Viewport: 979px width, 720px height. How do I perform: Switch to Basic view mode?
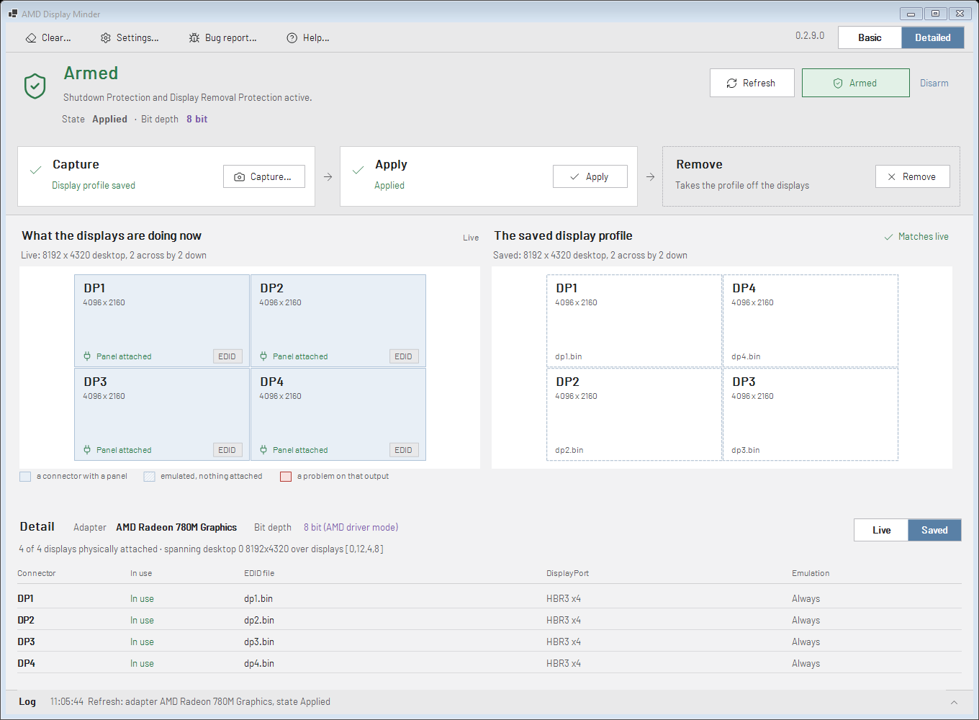[x=870, y=37]
